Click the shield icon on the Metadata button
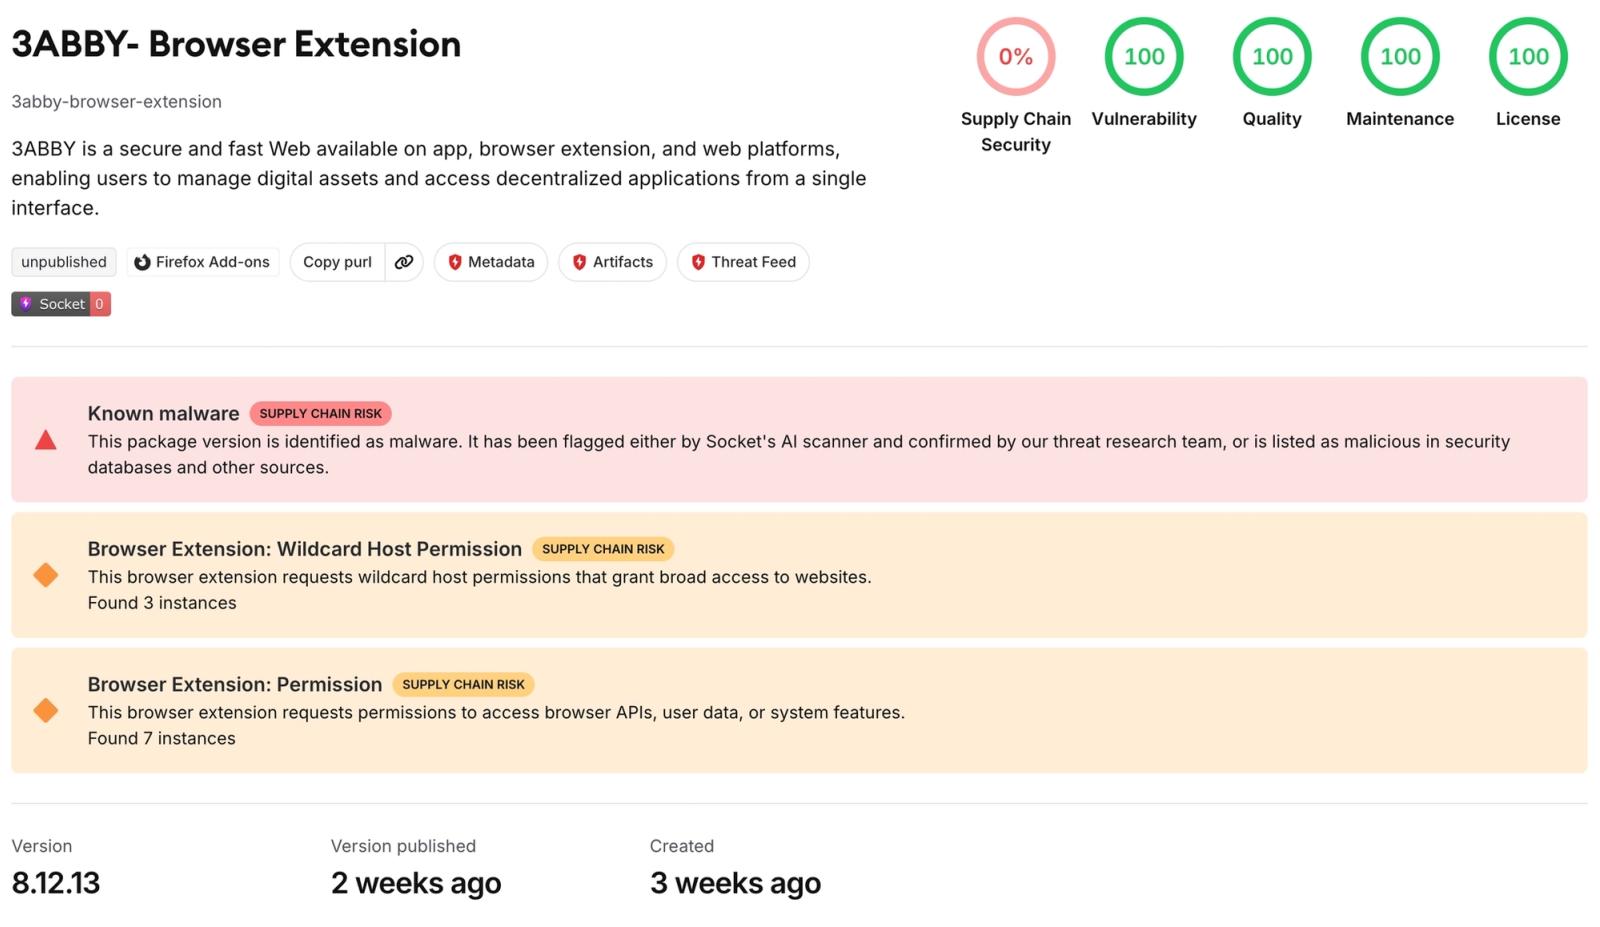The image size is (1600, 927). (455, 262)
